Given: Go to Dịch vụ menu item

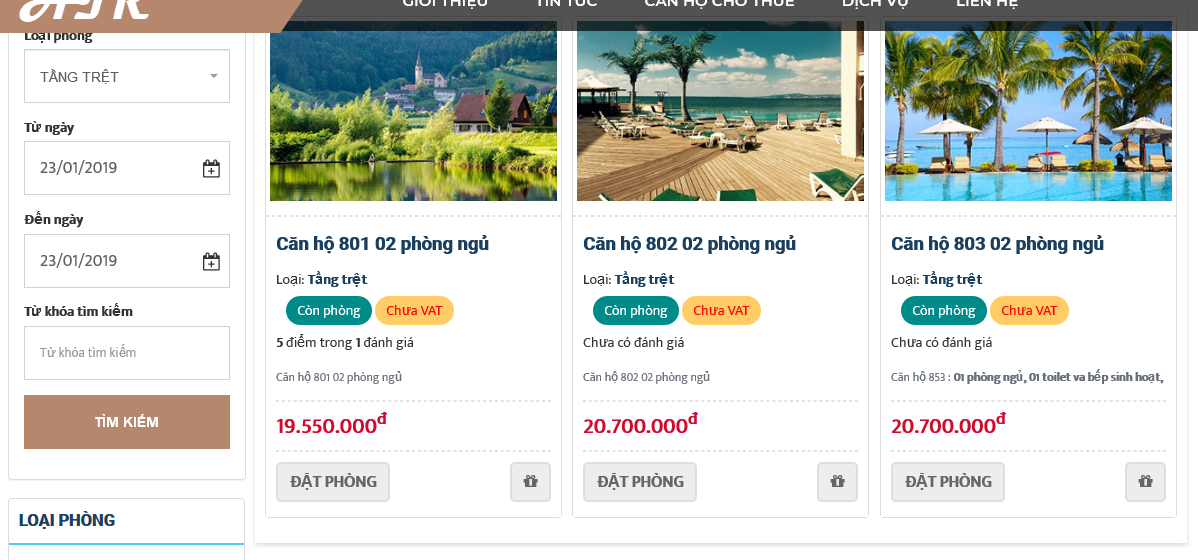Looking at the screenshot, I should (874, 4).
